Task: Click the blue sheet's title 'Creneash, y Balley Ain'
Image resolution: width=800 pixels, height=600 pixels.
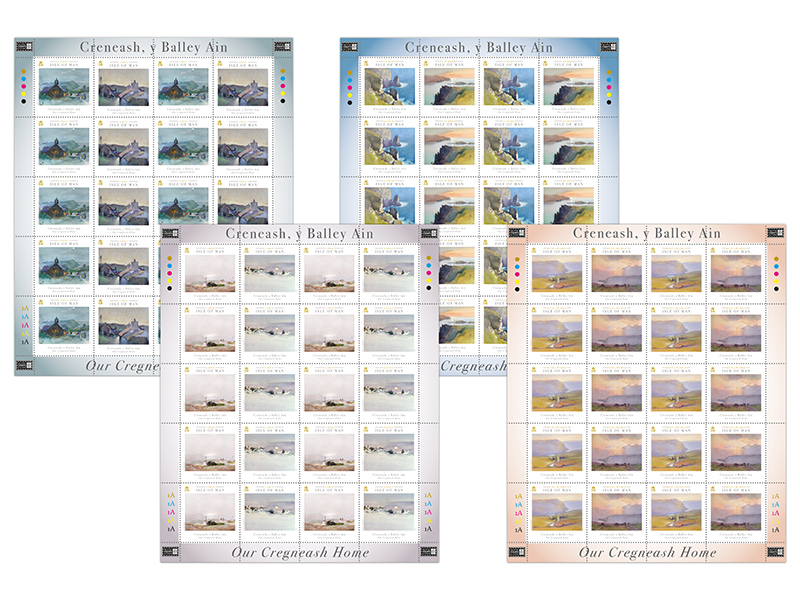Action: pyautogui.click(x=479, y=47)
